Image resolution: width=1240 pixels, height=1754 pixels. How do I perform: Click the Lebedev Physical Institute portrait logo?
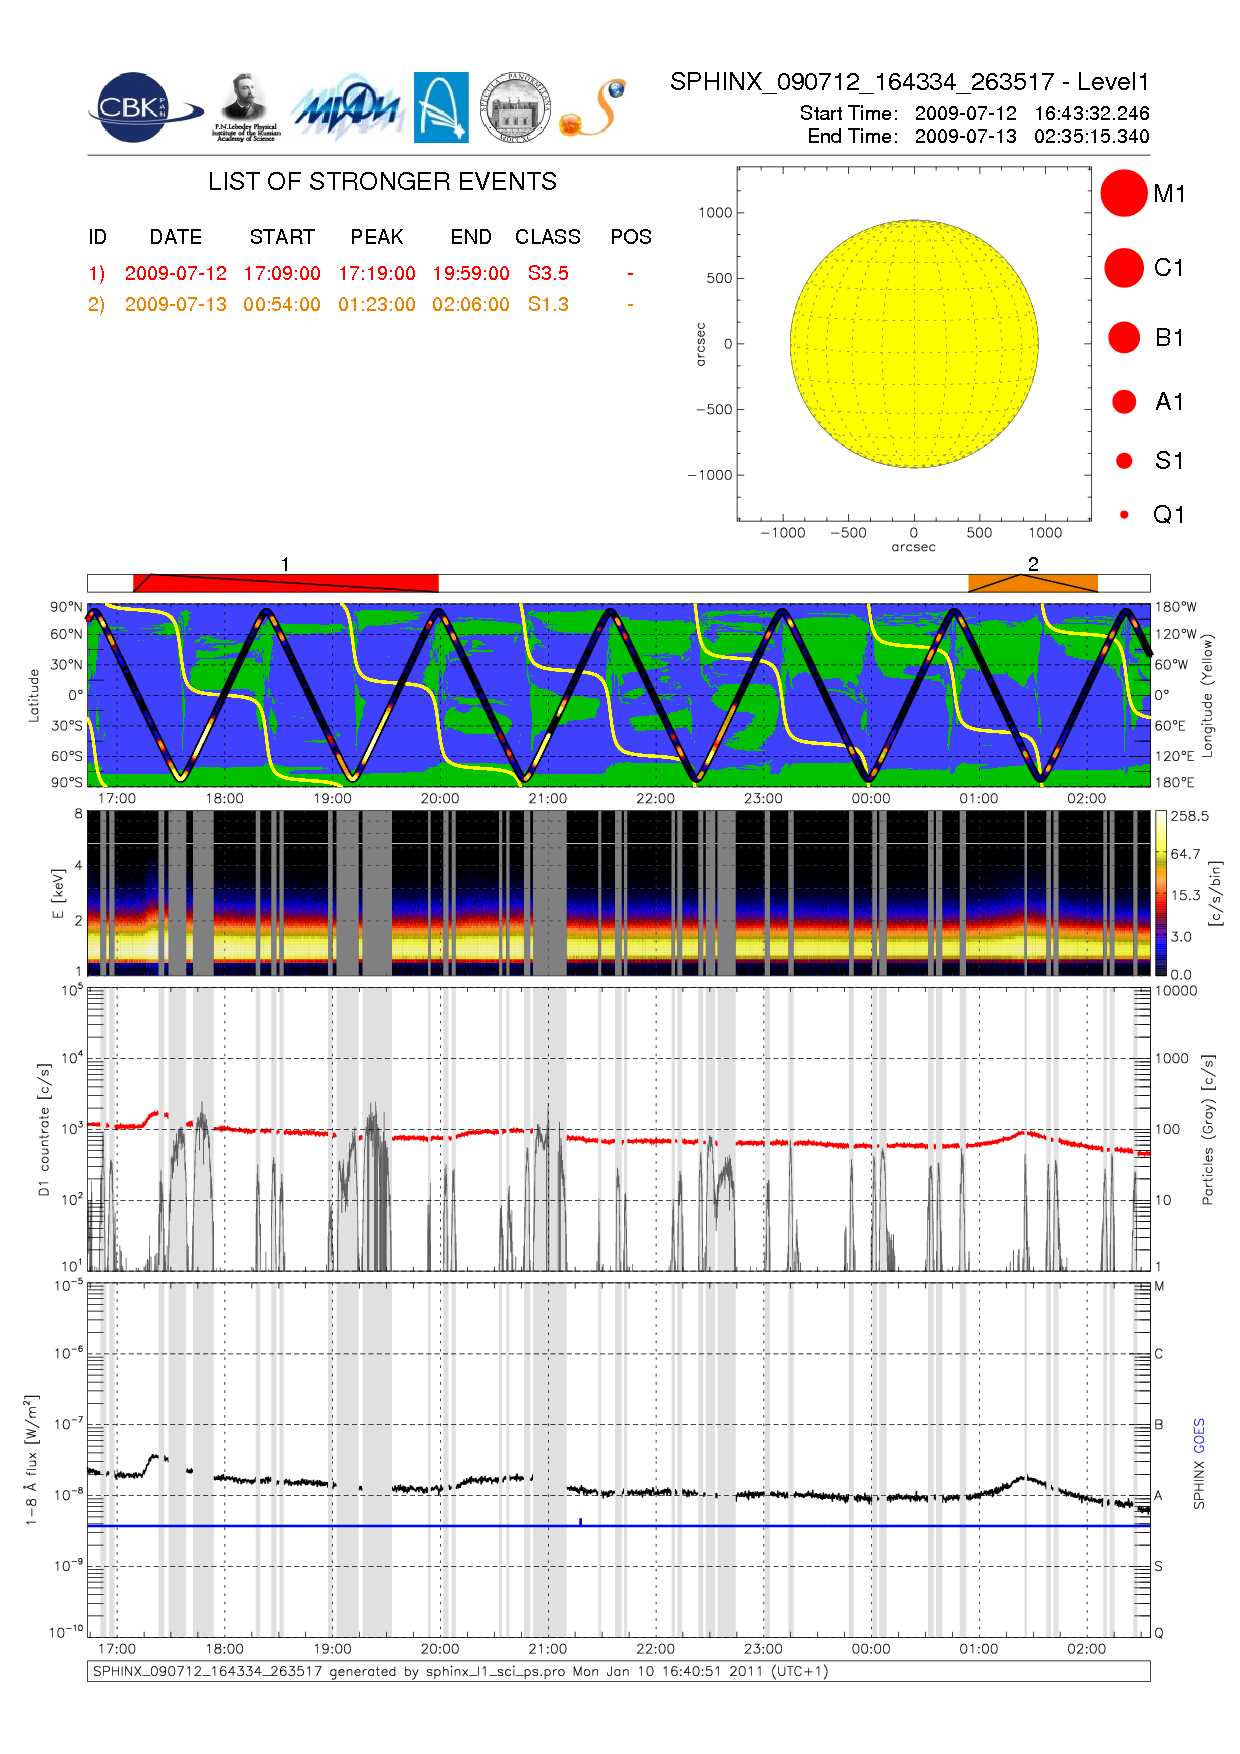(x=245, y=108)
